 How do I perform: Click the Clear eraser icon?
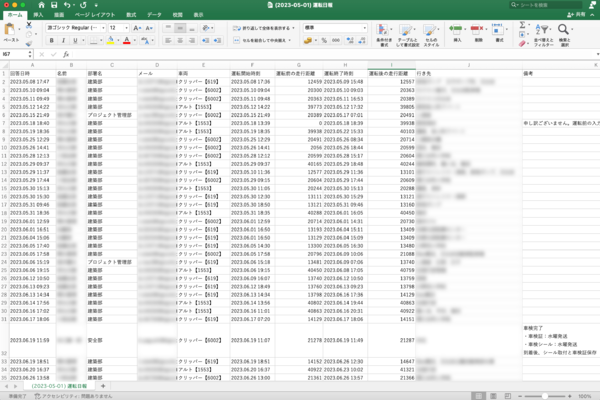[522, 44]
